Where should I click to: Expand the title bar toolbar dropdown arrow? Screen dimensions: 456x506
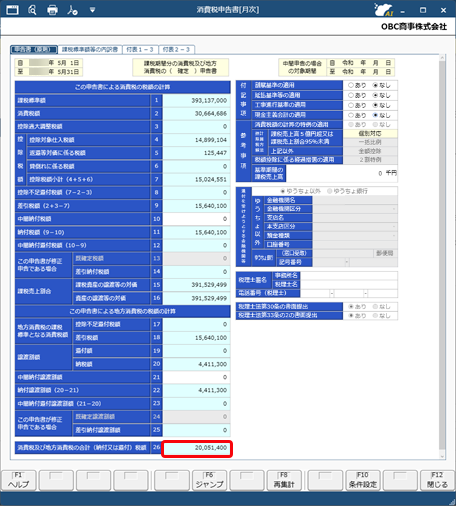point(92,10)
